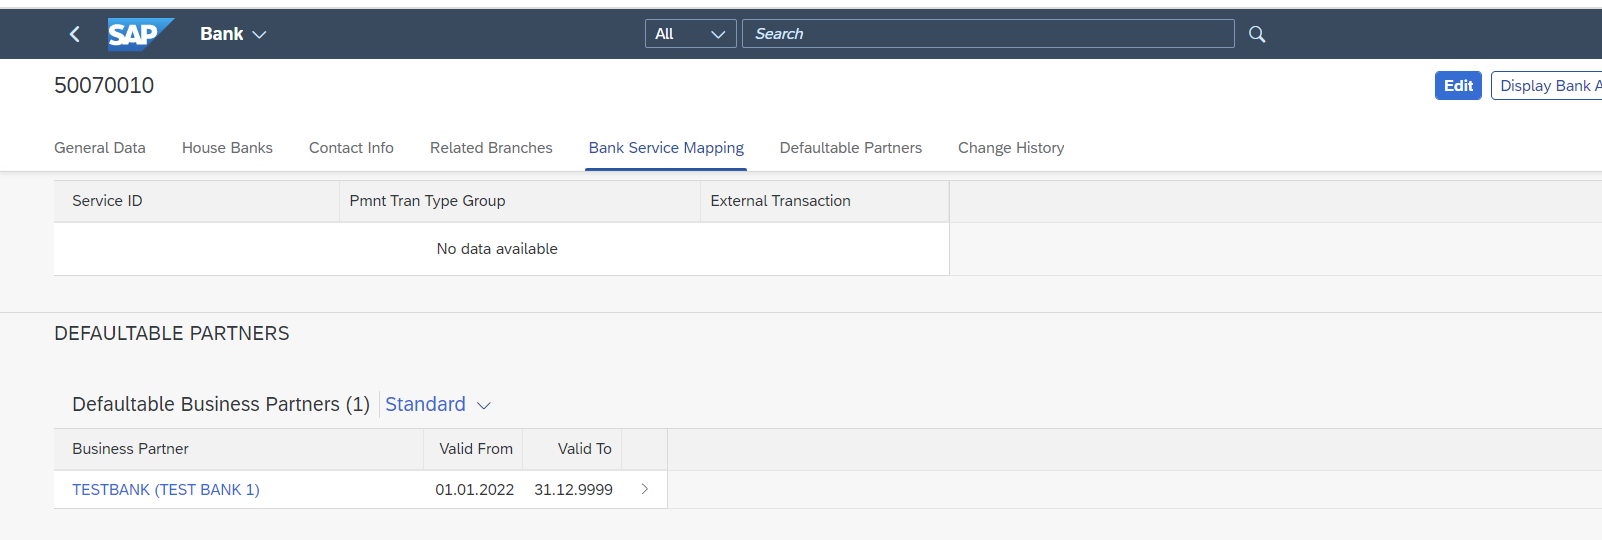1602x540 pixels.
Task: Select the Bank Service Mapping tab
Action: coord(666,147)
